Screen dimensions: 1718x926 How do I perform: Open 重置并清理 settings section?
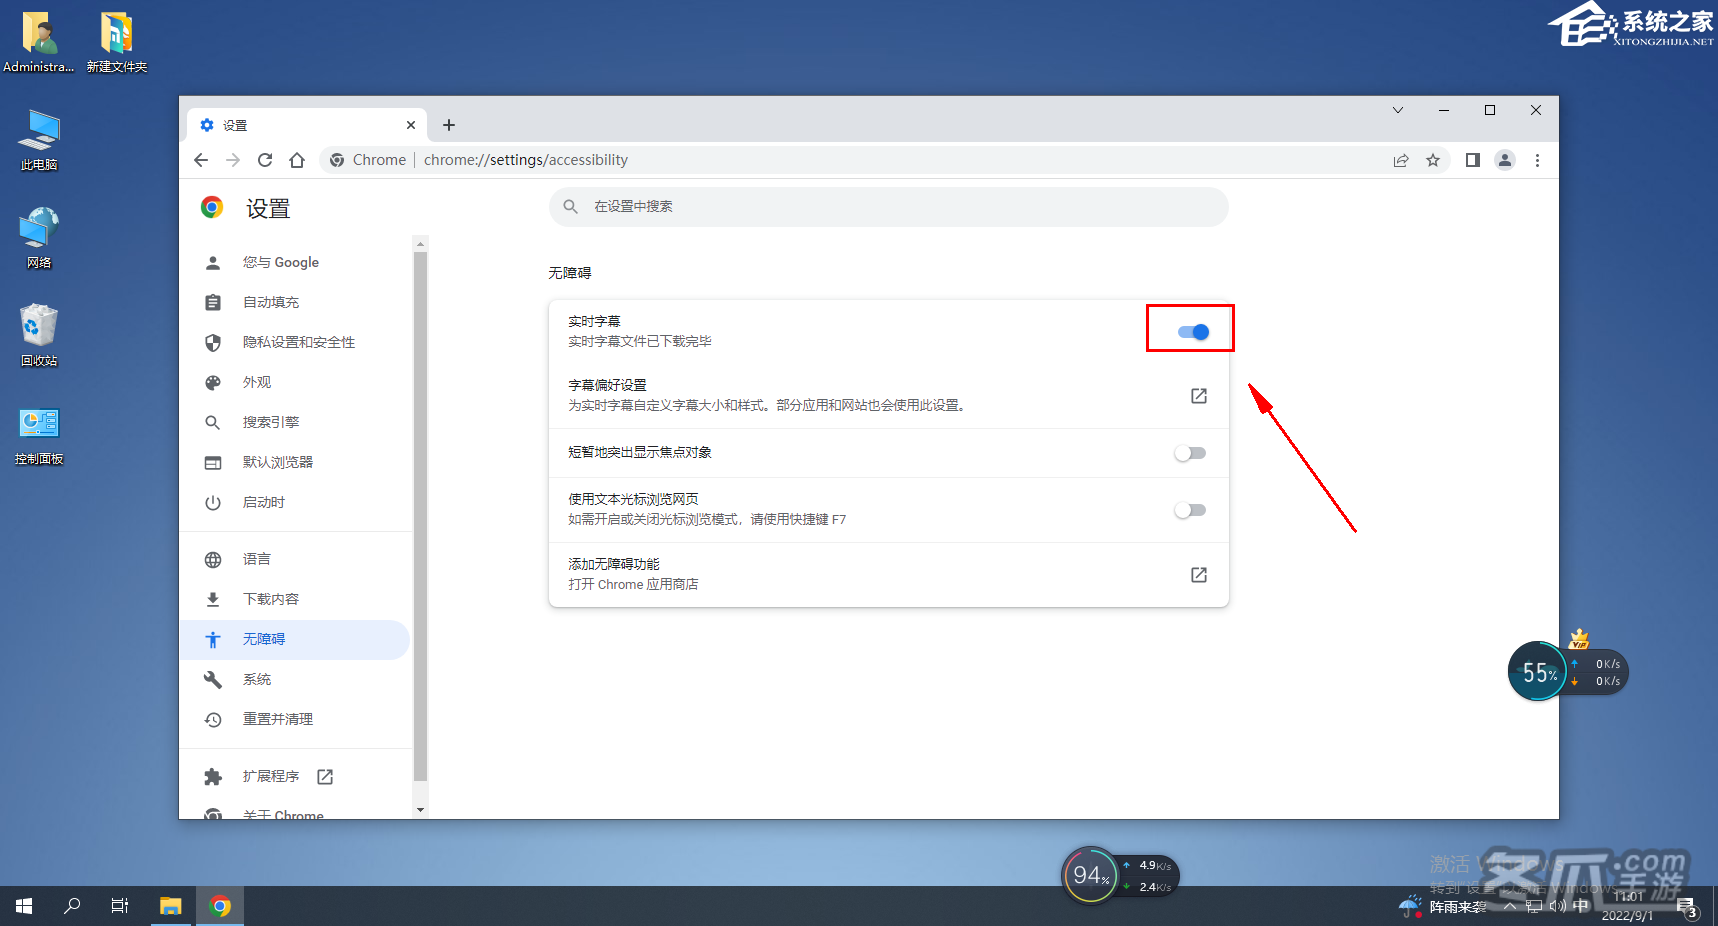[x=295, y=719]
